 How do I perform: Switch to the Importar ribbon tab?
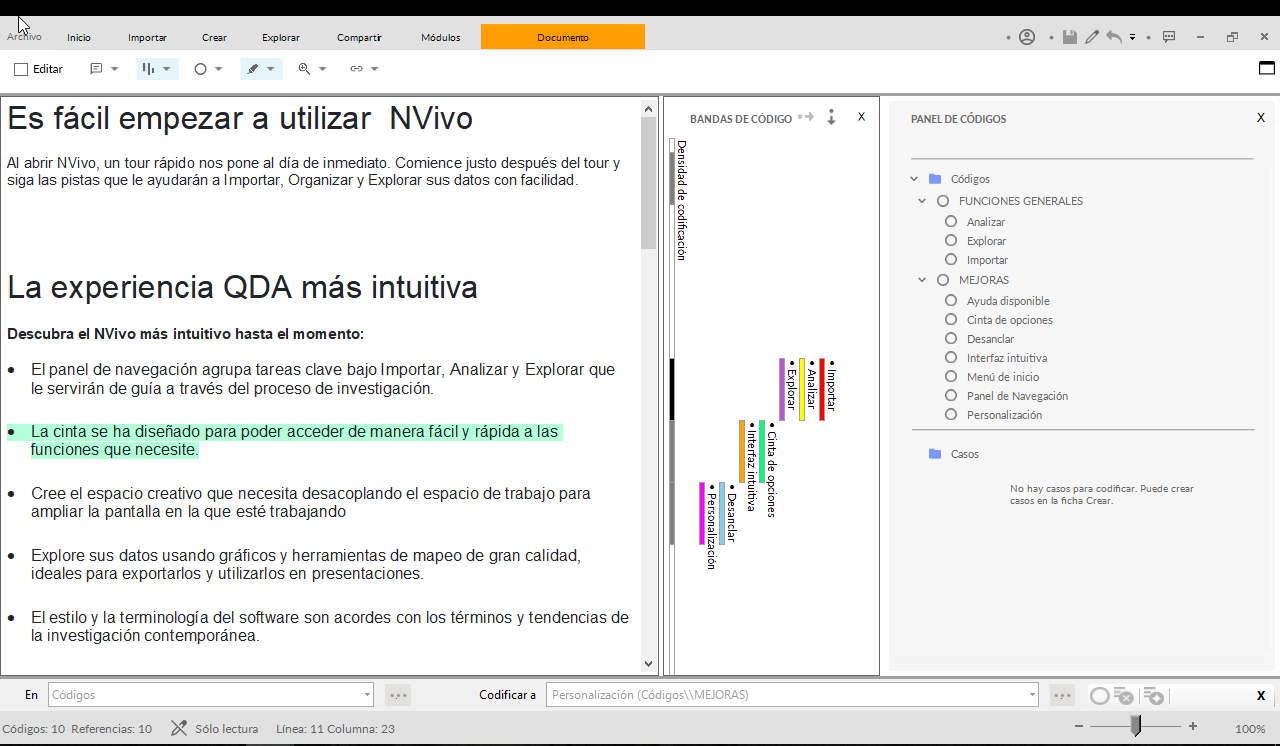point(147,38)
